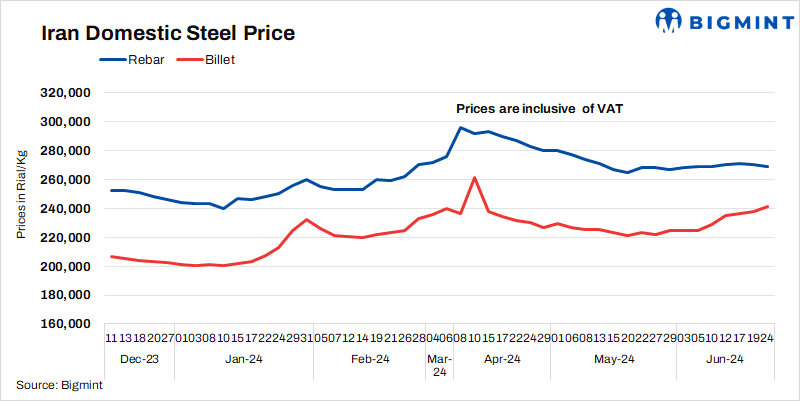Click the 'Prices in Rial/Kg' axis title
Image resolution: width=800 pixels, height=401 pixels.
[x=21, y=194]
